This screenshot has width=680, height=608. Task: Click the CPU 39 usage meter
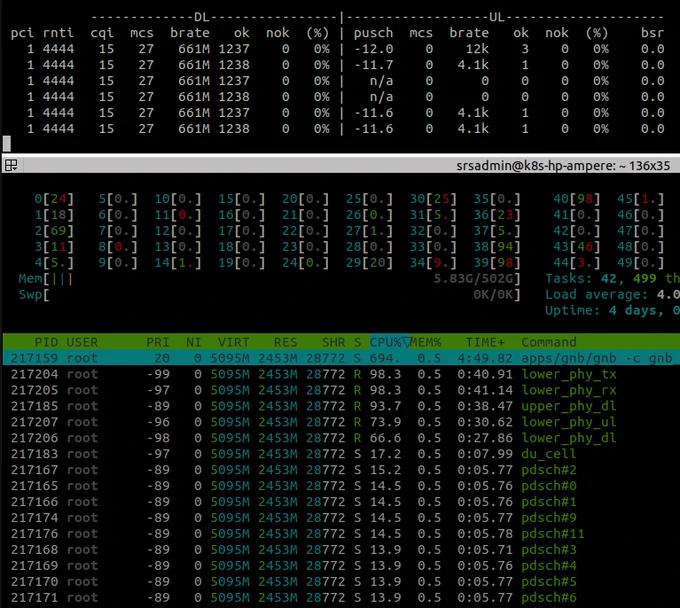point(497,262)
